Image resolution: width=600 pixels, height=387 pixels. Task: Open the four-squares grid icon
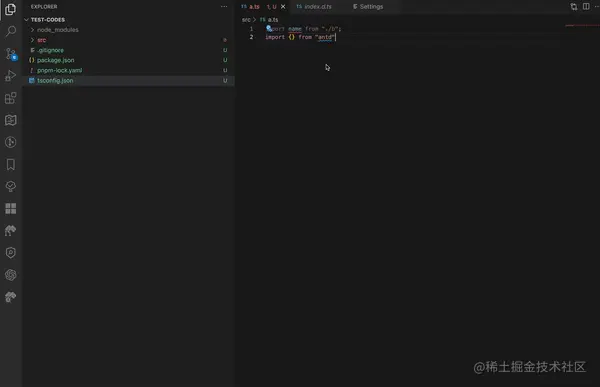pos(11,209)
